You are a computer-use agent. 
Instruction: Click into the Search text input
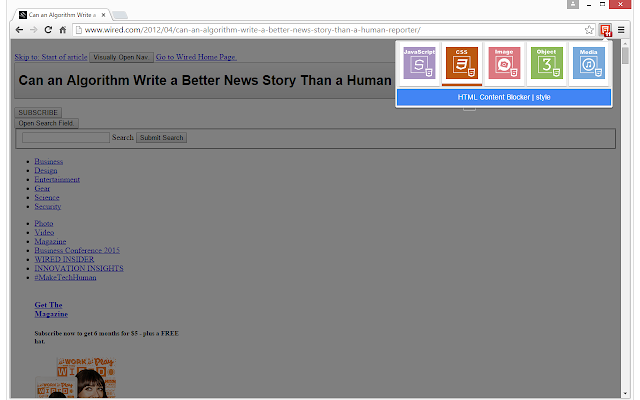coord(66,137)
